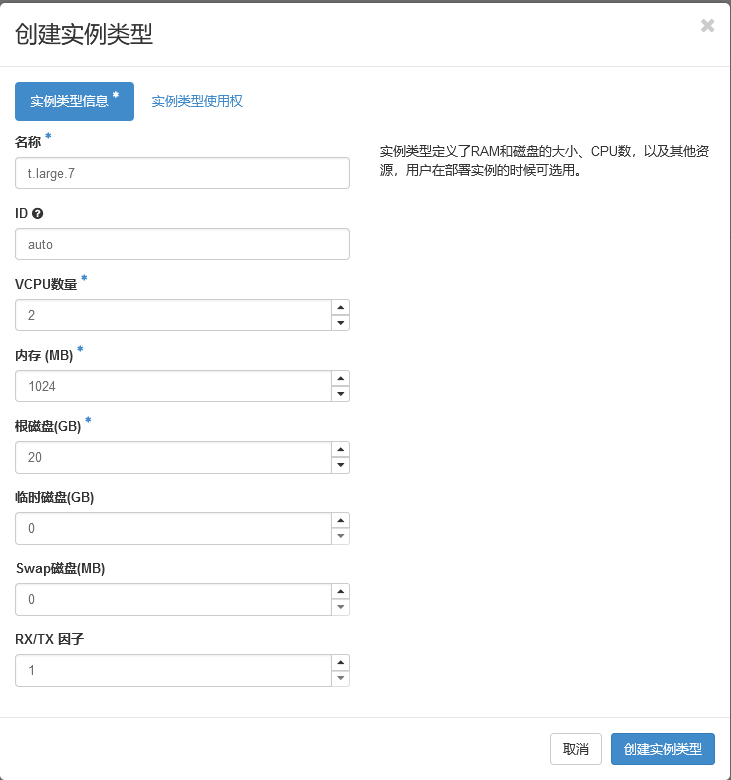Image resolution: width=731 pixels, height=780 pixels.
Task: Increase 内存 (MB) using up arrow
Action: point(341,378)
